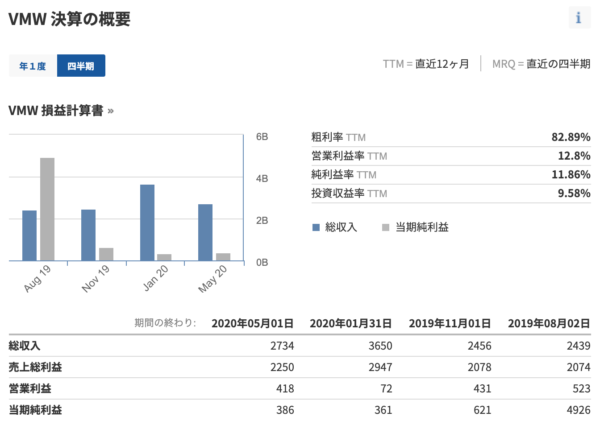Click the 売上総利益 row label
600x429 pixels.
point(35,367)
